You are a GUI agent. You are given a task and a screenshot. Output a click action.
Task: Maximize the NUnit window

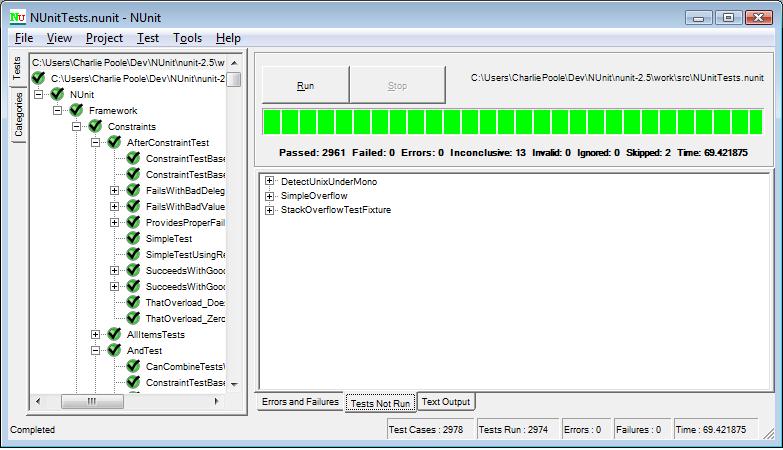point(729,17)
